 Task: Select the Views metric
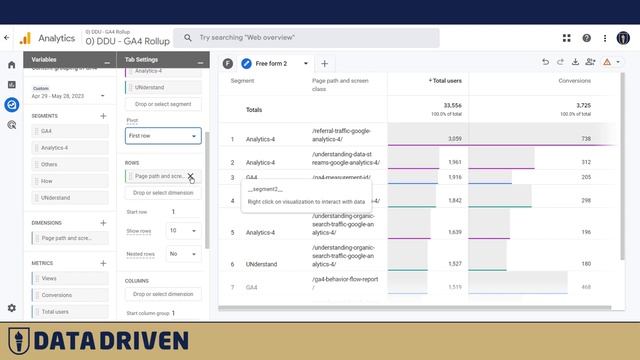[70, 278]
